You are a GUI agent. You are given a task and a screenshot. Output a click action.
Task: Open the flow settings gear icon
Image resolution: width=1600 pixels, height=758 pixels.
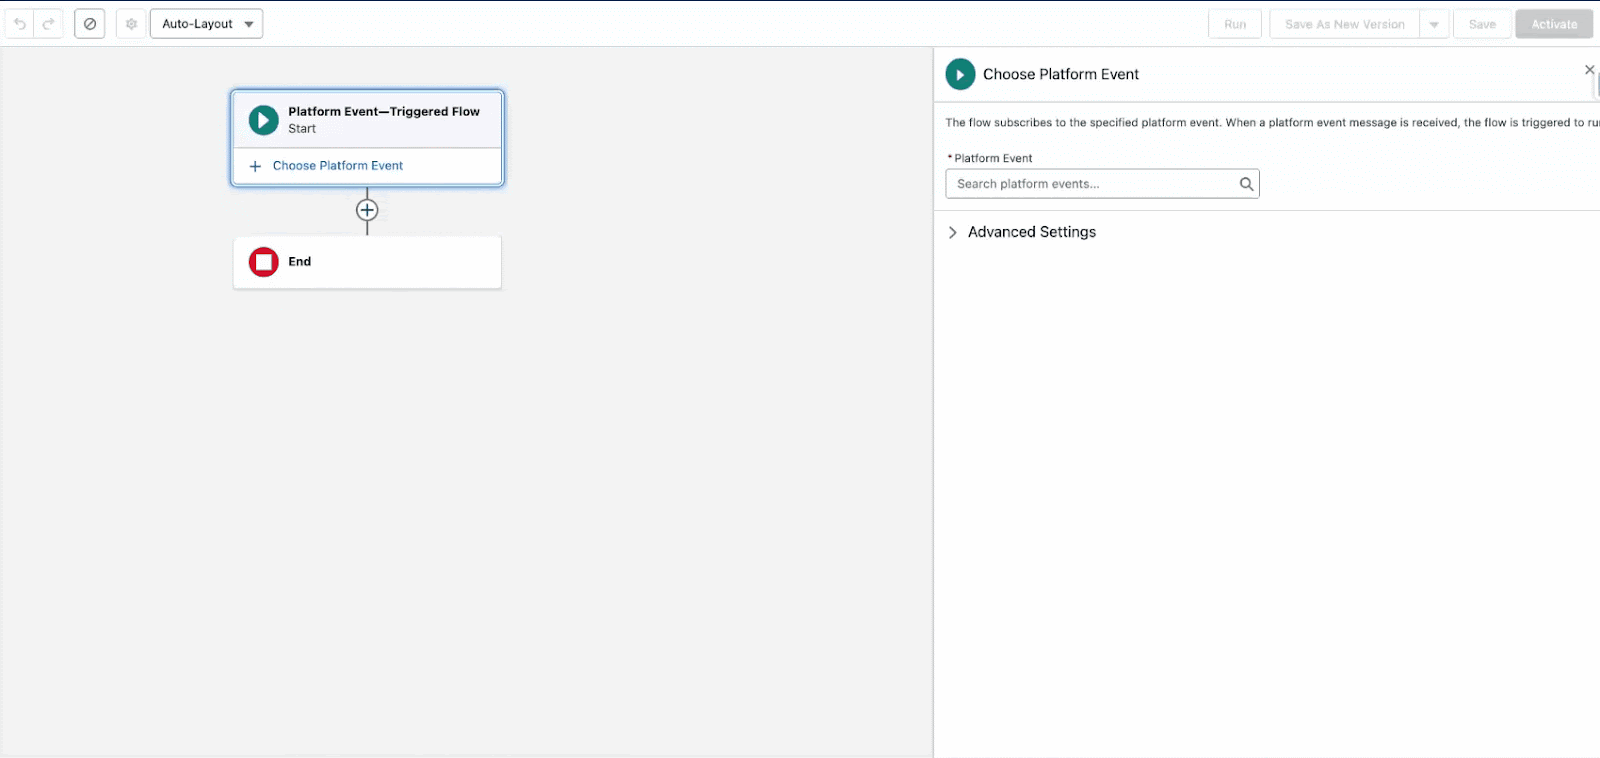click(x=131, y=24)
